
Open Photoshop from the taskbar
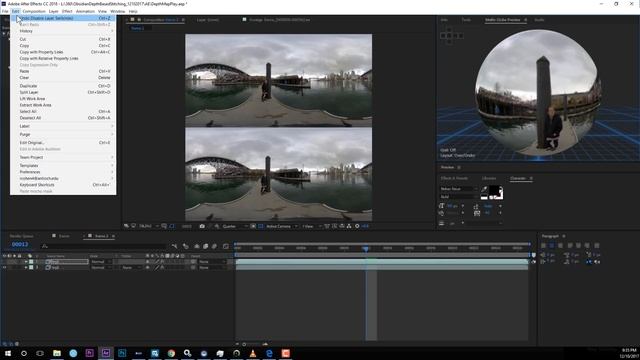click(122, 353)
